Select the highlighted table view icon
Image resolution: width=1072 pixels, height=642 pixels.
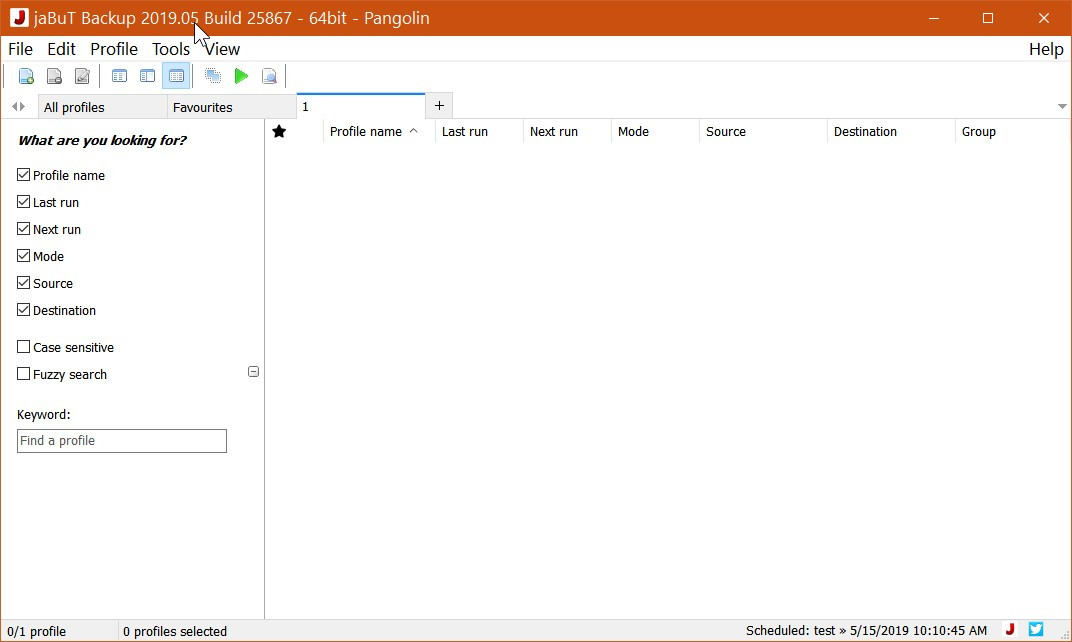click(176, 76)
